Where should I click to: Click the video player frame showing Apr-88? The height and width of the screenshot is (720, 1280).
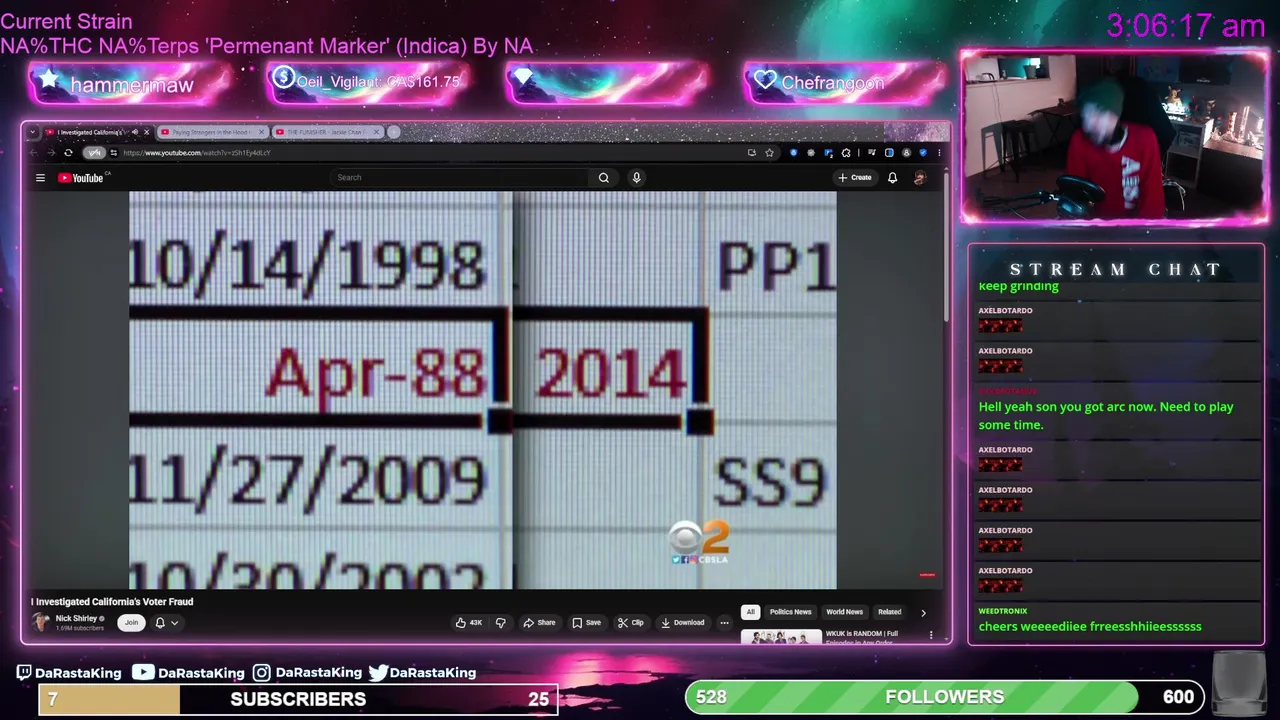point(482,390)
